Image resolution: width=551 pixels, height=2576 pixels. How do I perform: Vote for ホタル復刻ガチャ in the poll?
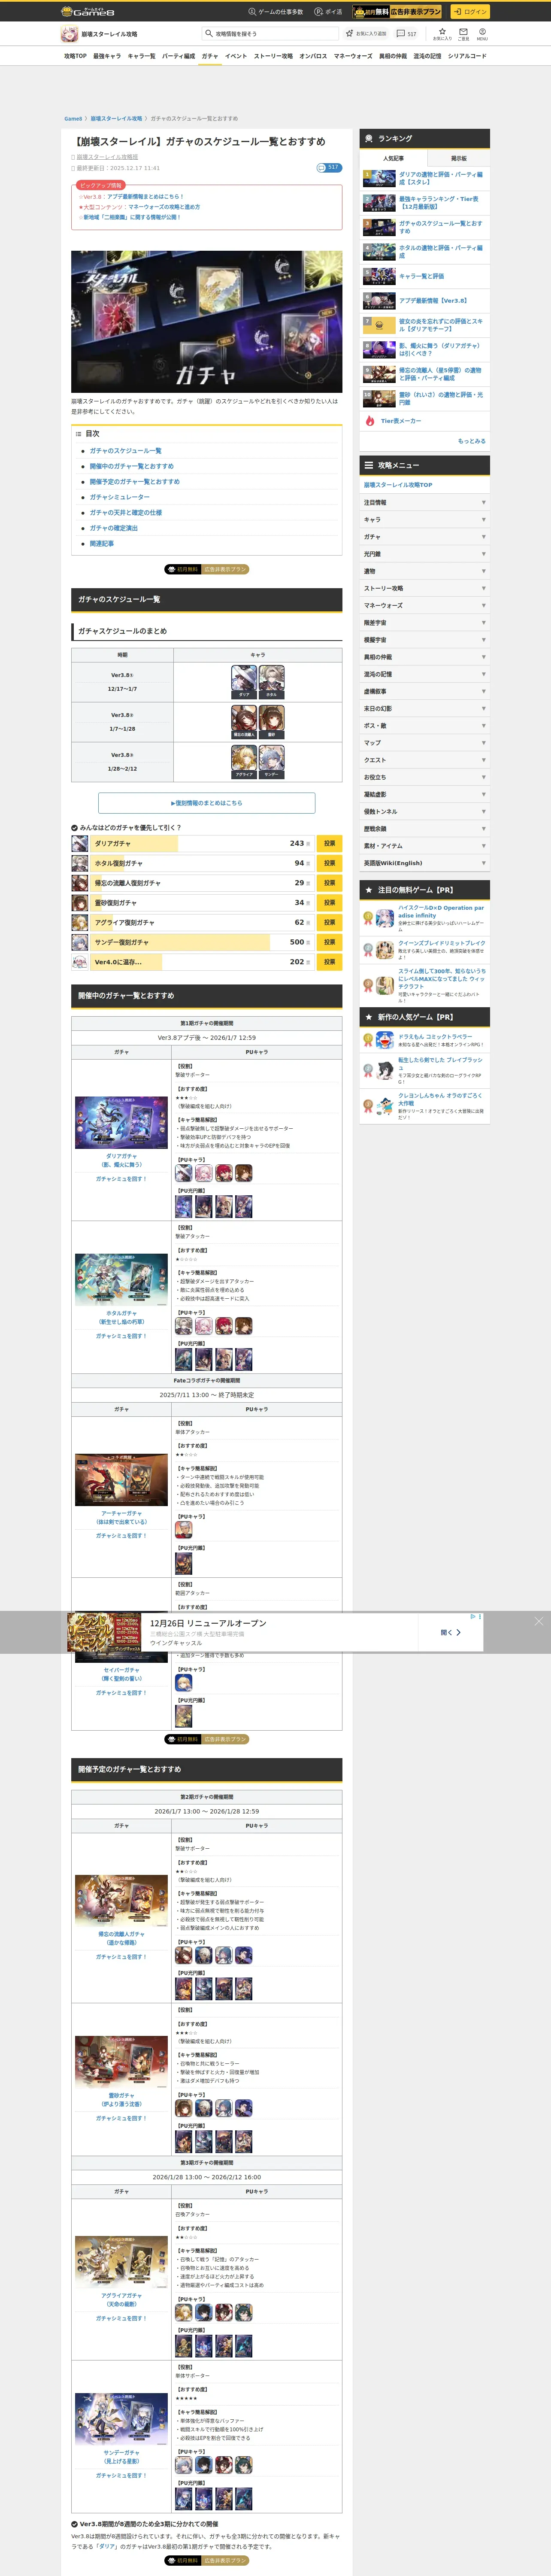coord(329,863)
